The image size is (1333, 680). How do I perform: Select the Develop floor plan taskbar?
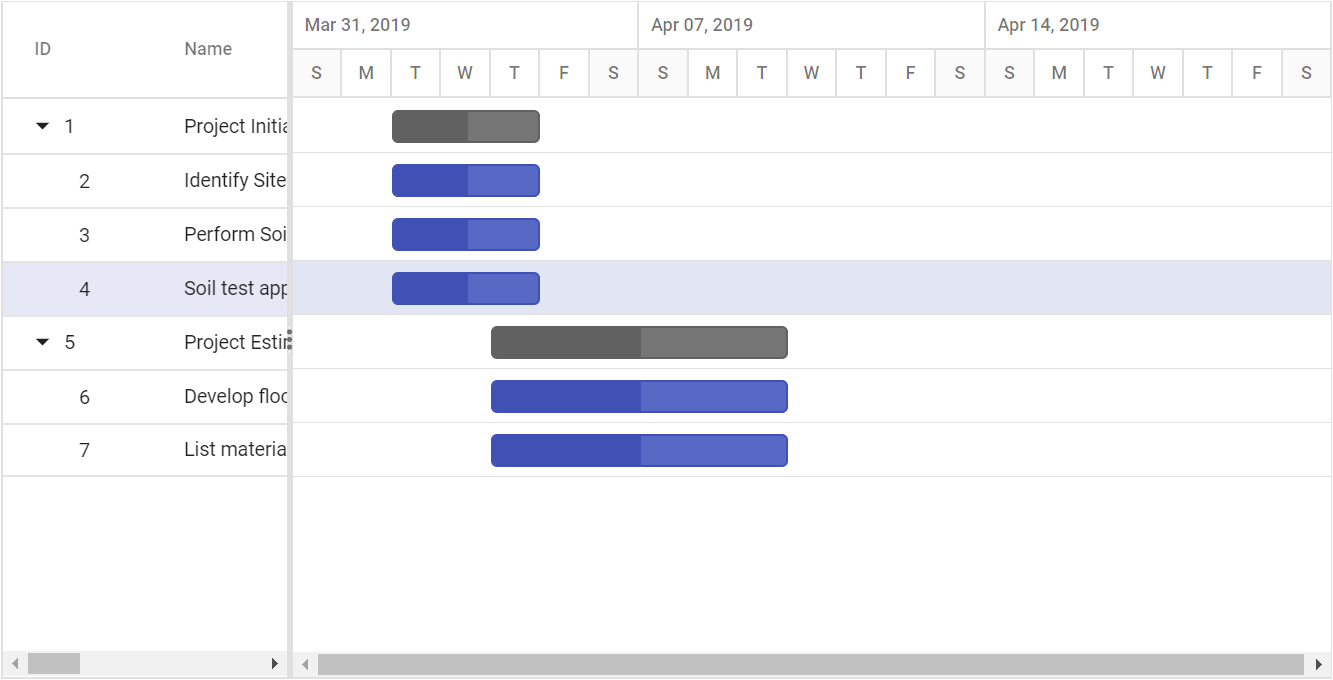pyautogui.click(x=639, y=396)
